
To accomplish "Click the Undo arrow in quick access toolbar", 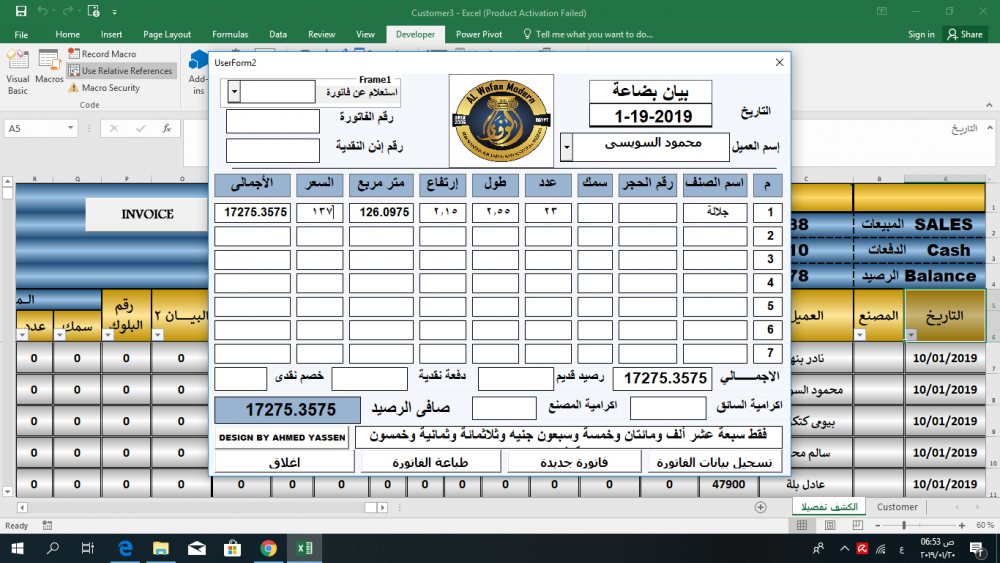I will coord(42,11).
